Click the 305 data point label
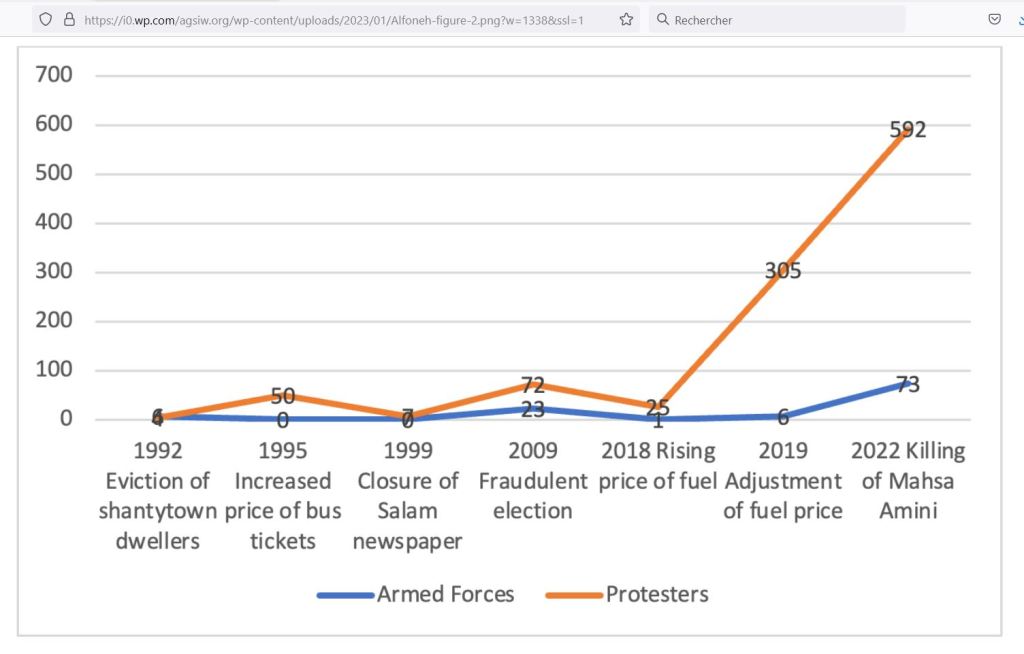This screenshot has width=1024, height=654. point(783,271)
